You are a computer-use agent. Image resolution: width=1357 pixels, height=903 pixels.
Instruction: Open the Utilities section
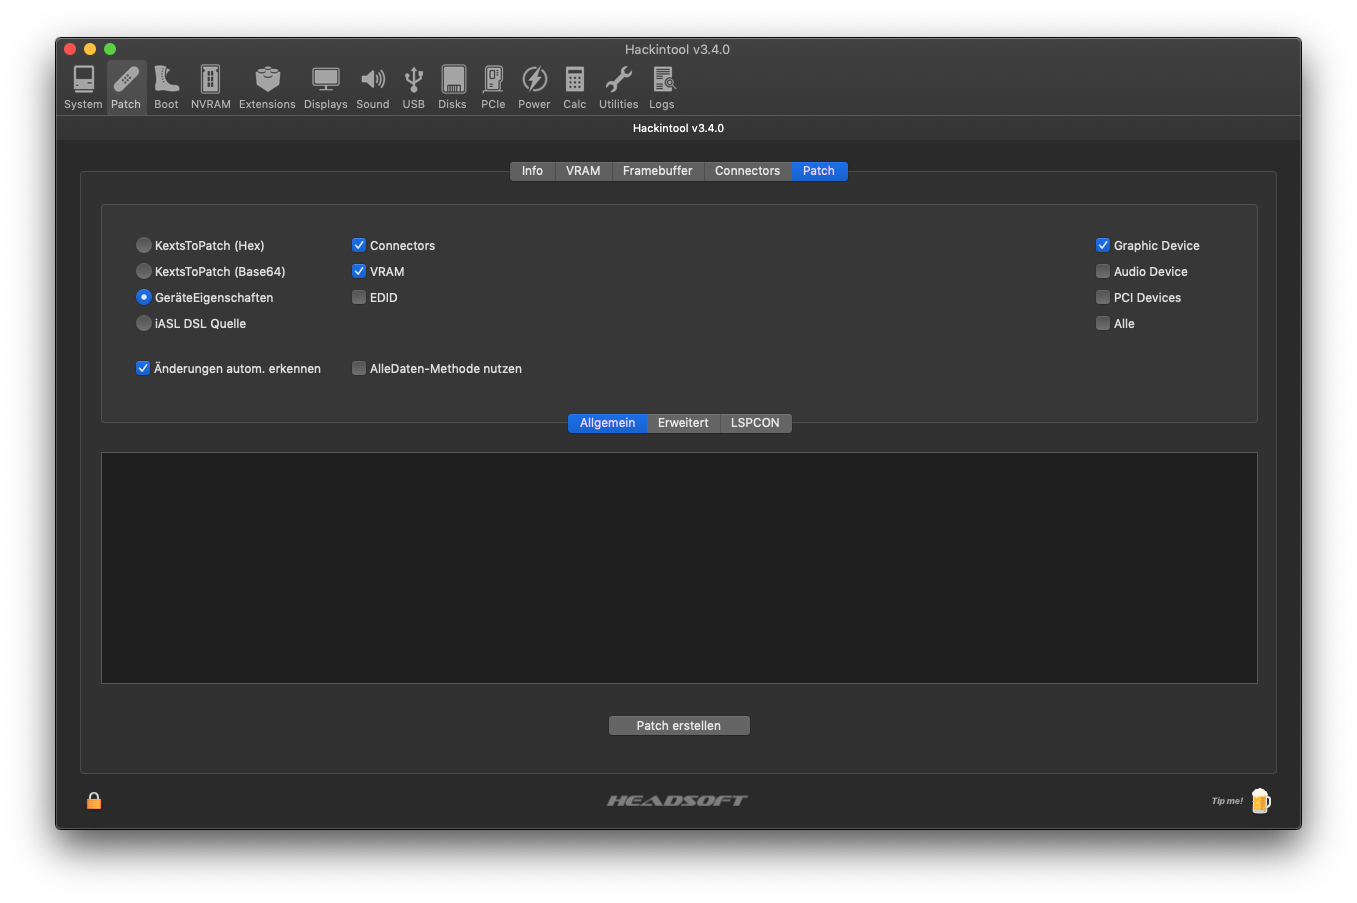pos(619,87)
